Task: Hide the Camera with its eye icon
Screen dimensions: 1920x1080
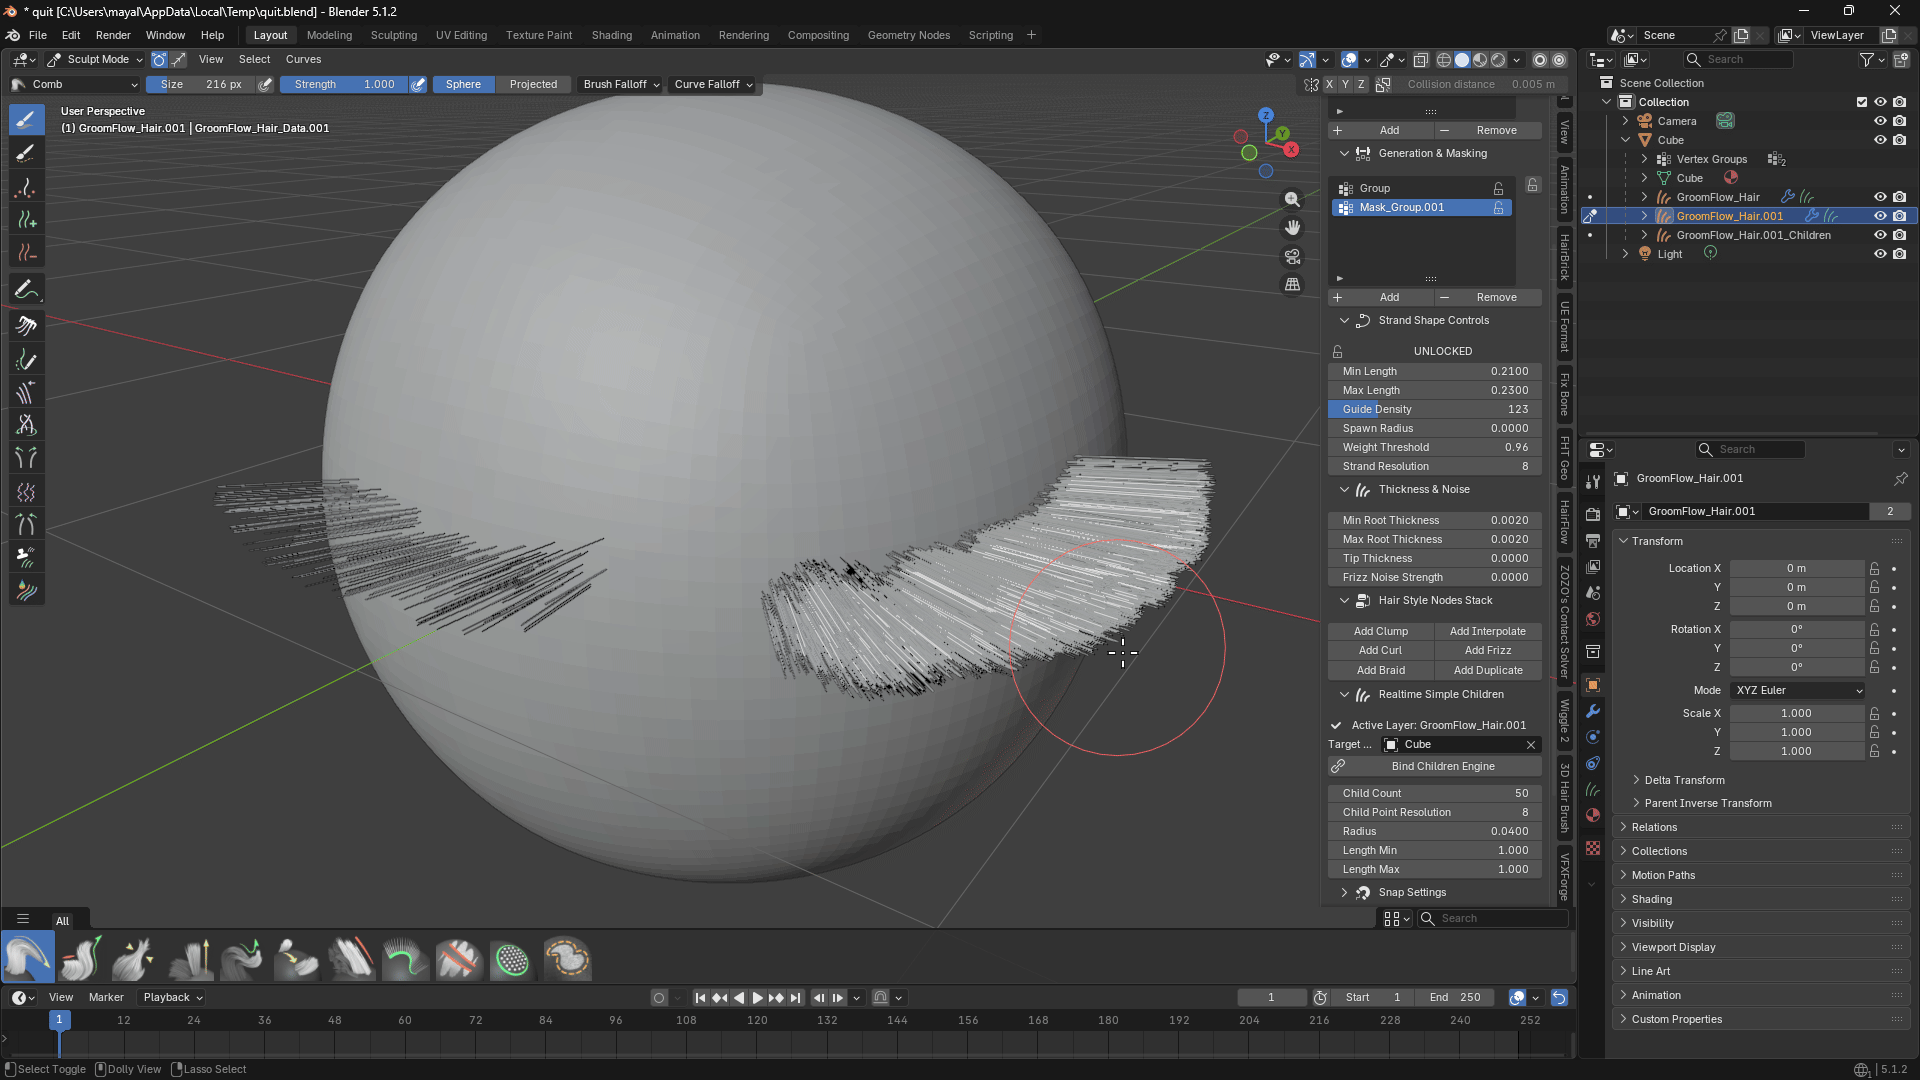Action: [1880, 121]
